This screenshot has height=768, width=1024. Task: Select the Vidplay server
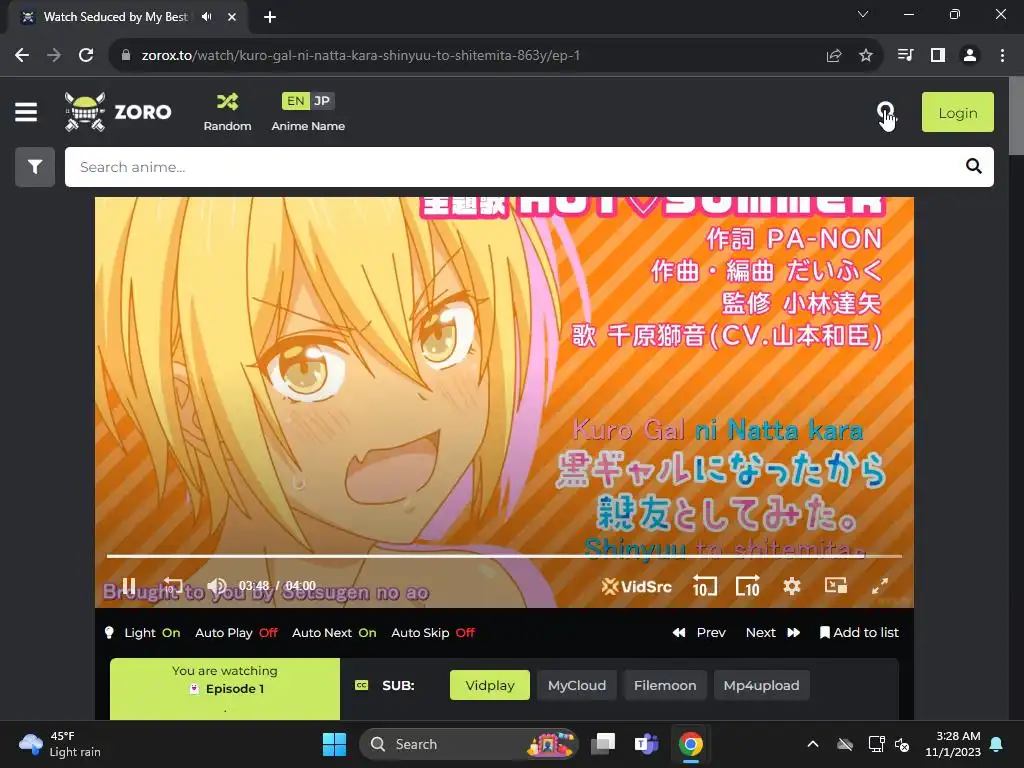tap(490, 685)
